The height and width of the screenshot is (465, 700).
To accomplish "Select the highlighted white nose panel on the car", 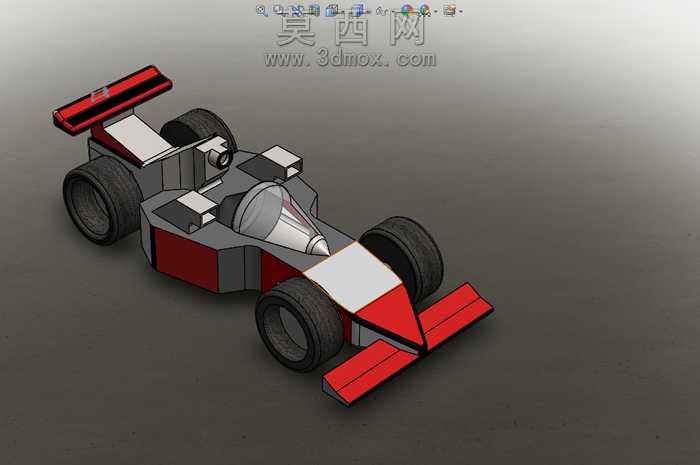I will point(353,278).
